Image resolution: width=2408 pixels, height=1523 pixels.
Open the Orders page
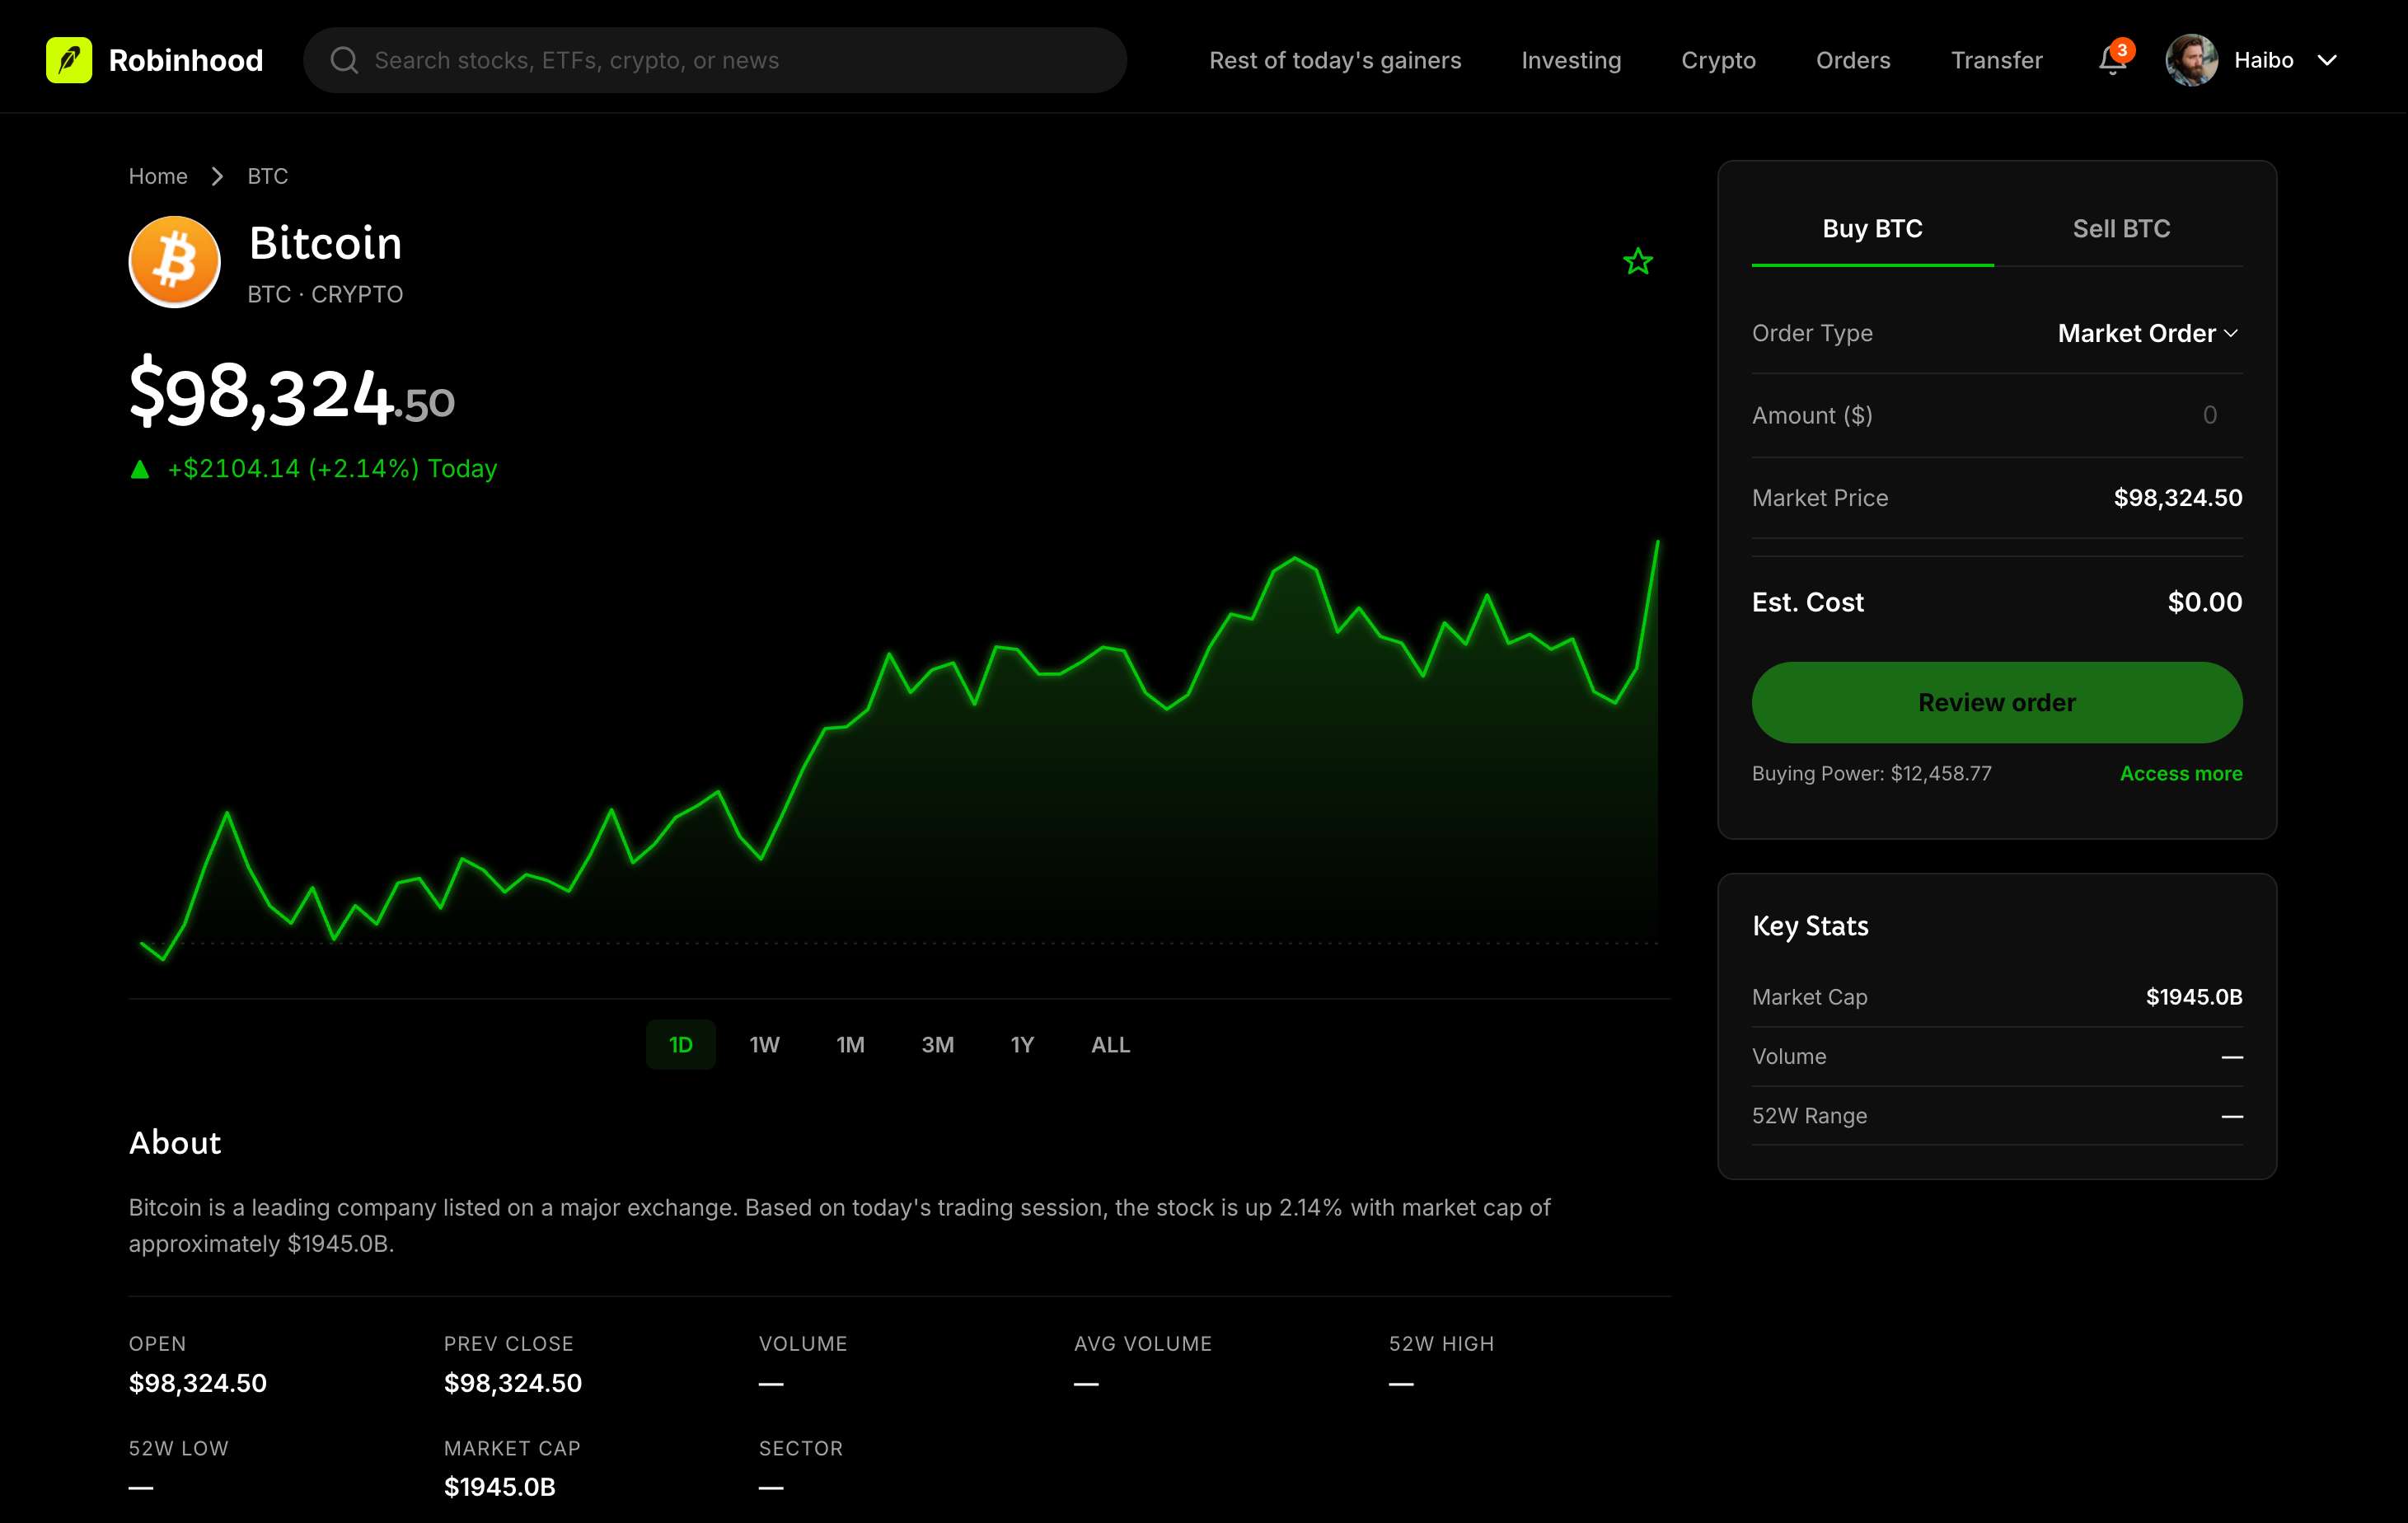pyautogui.click(x=1853, y=60)
